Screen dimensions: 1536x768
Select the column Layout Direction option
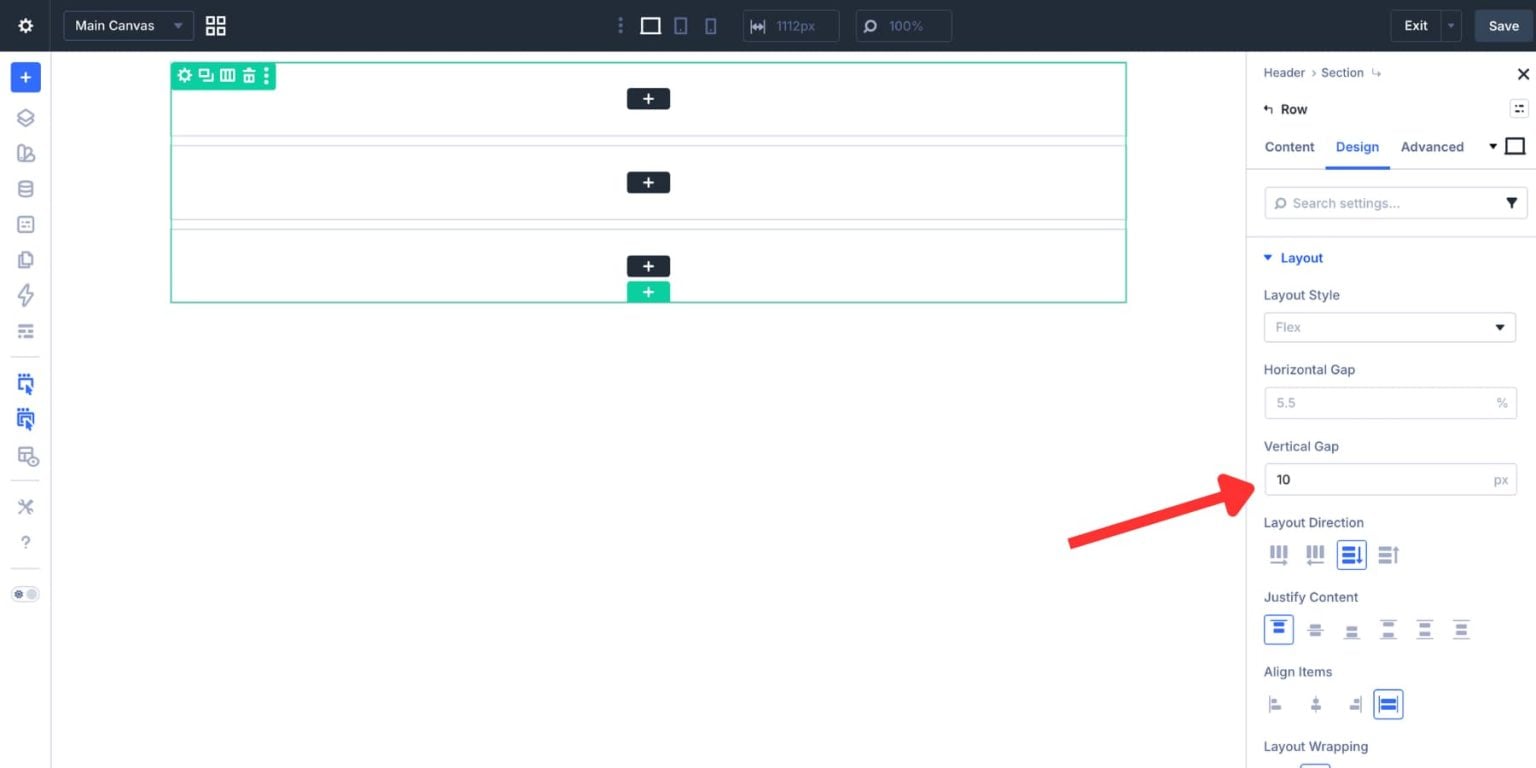click(x=1352, y=554)
